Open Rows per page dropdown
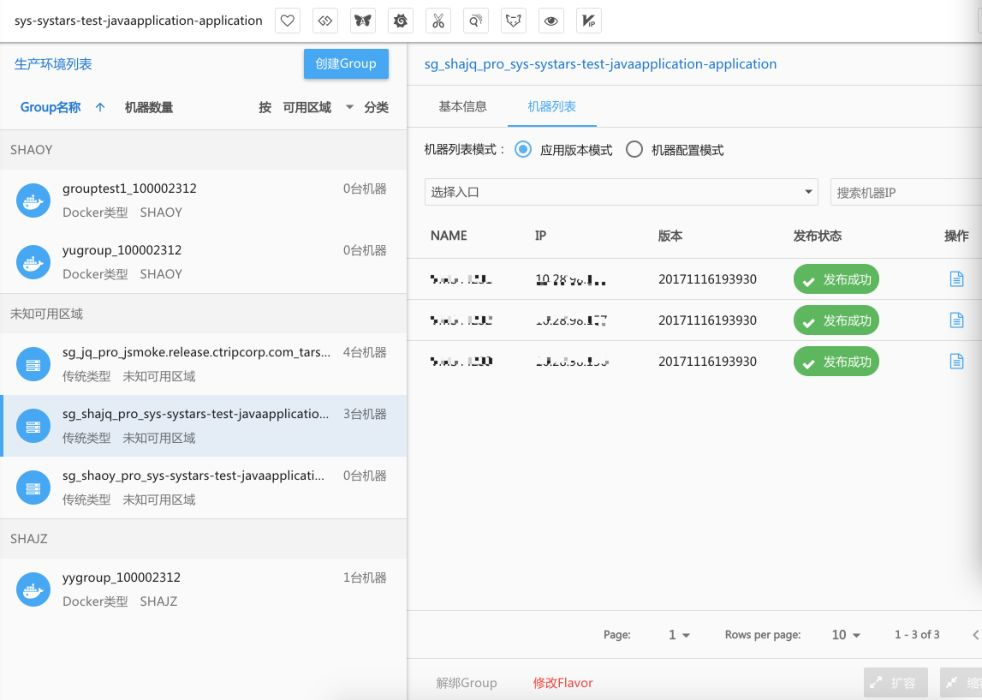The image size is (982, 700). pos(845,635)
